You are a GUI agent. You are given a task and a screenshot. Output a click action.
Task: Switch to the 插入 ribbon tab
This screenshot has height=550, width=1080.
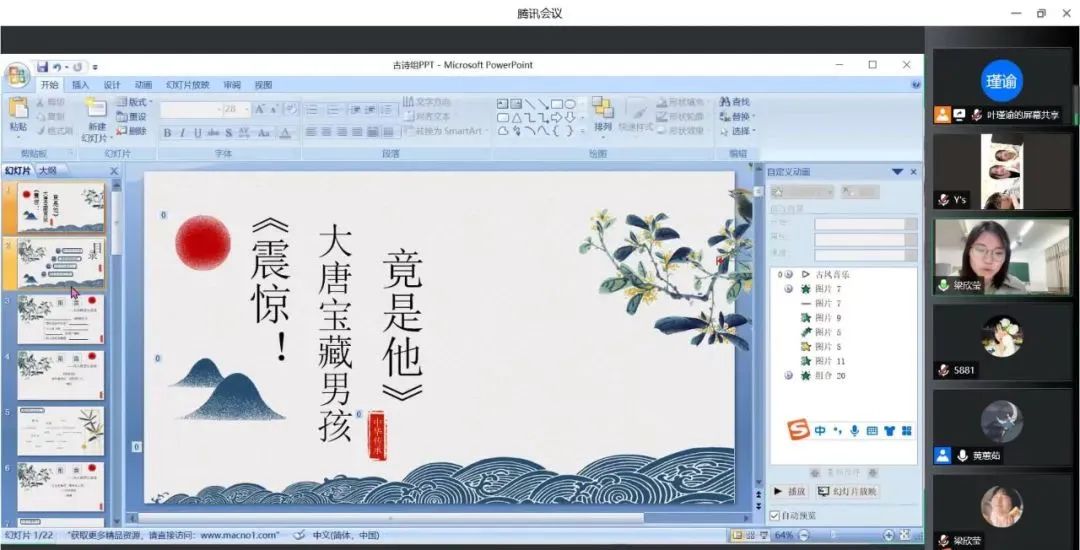coord(80,85)
